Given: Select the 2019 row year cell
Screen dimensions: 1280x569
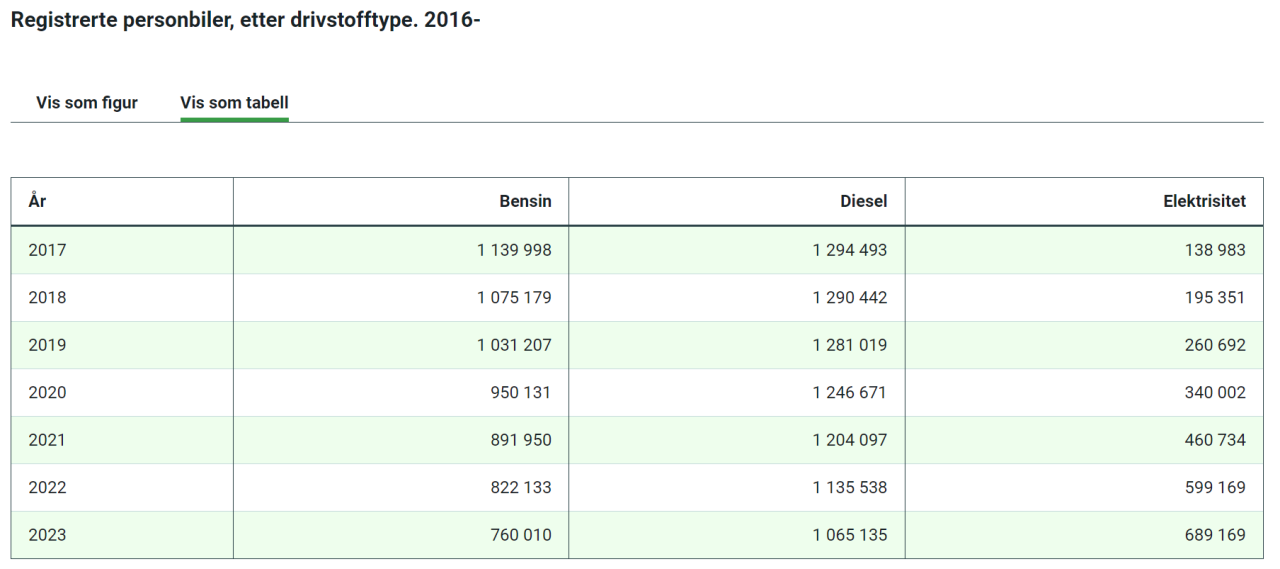Looking at the screenshot, I should point(47,345).
